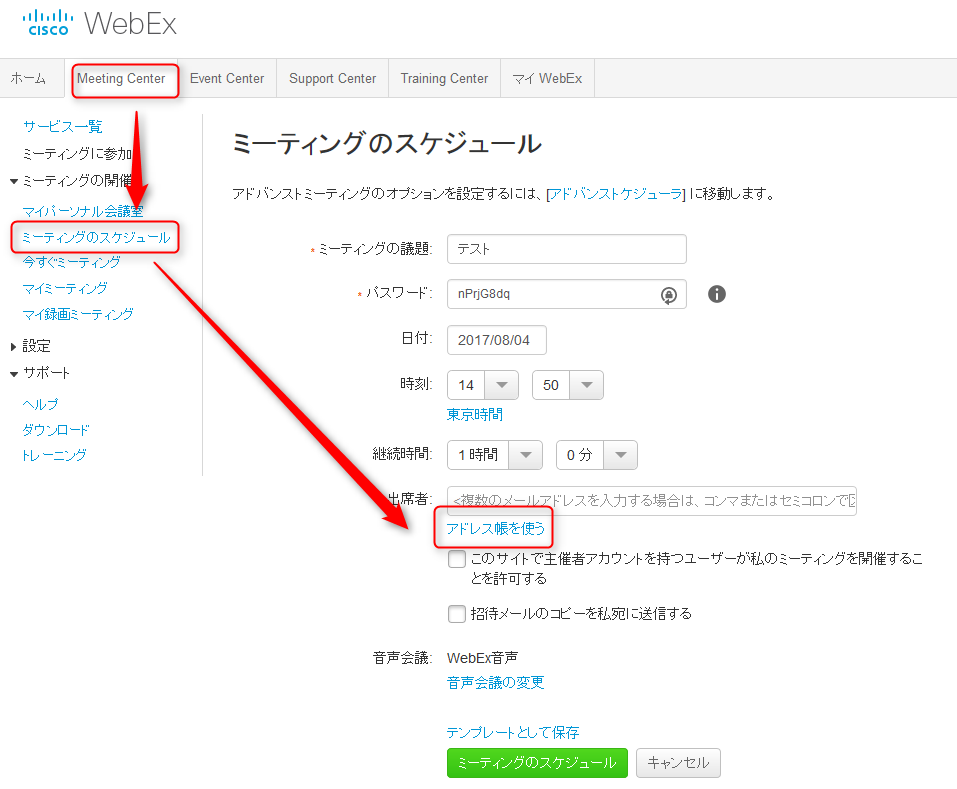
Task: Open マイパーソナル会議室 sidebar link
Action: tap(83, 211)
